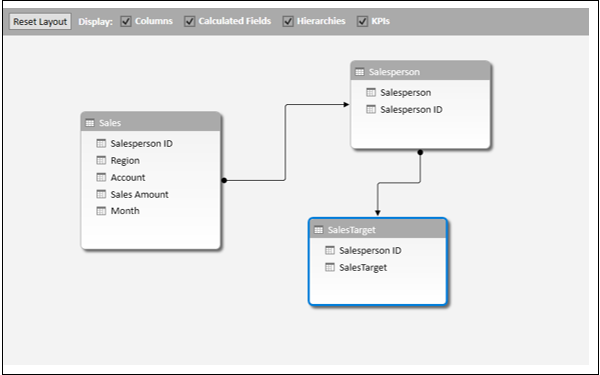Click the Sales table header icon
Screen dimensions: 600x375
click(90, 123)
